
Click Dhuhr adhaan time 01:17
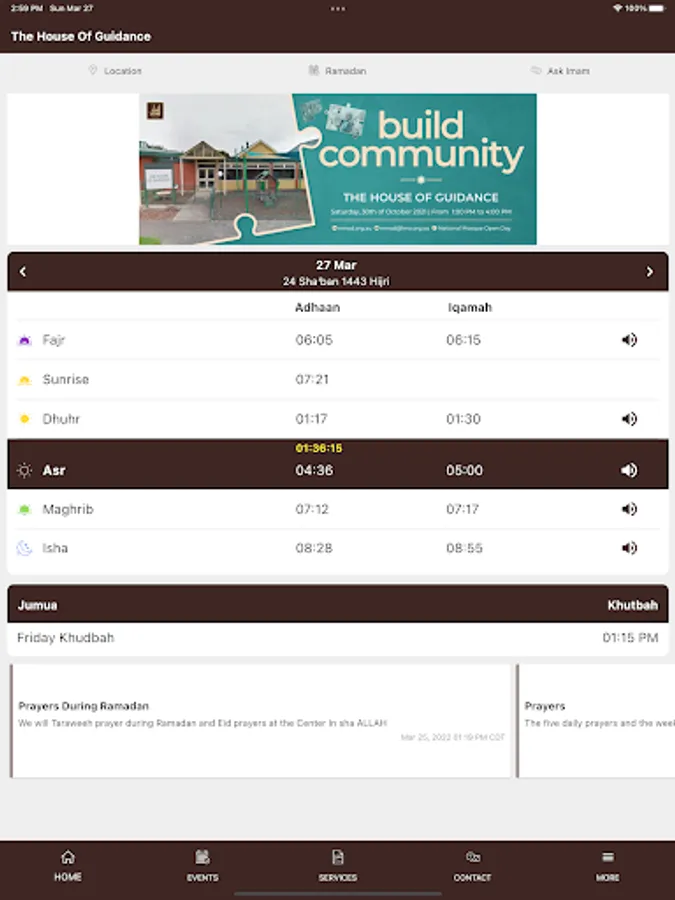312,419
